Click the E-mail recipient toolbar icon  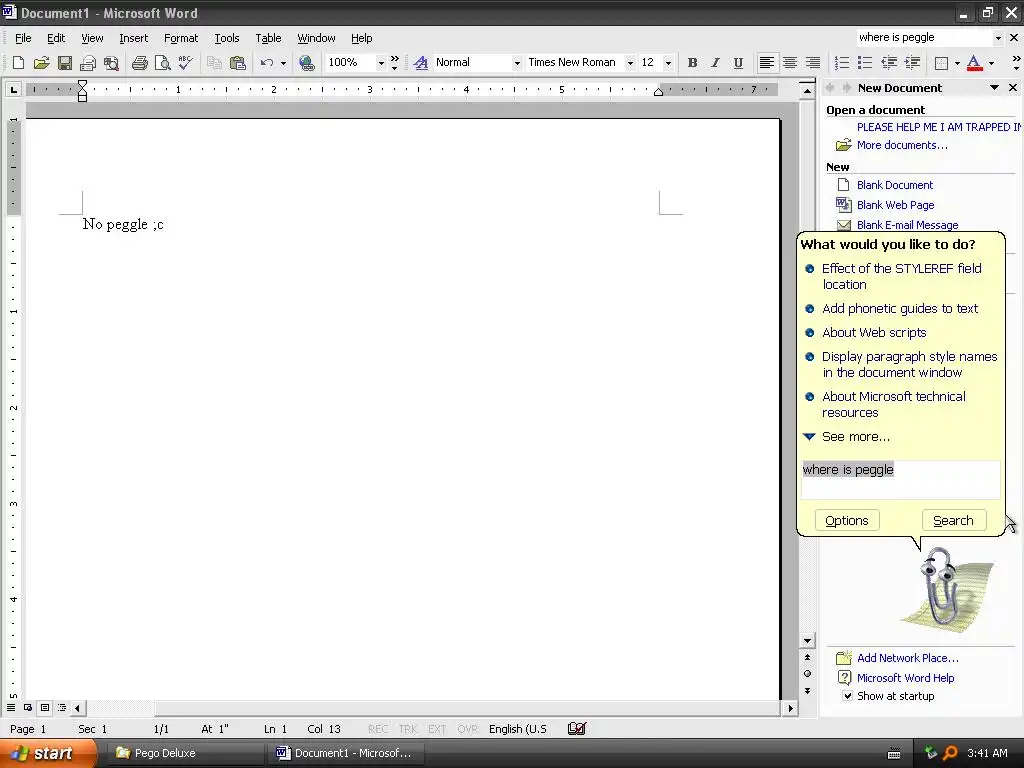88,63
